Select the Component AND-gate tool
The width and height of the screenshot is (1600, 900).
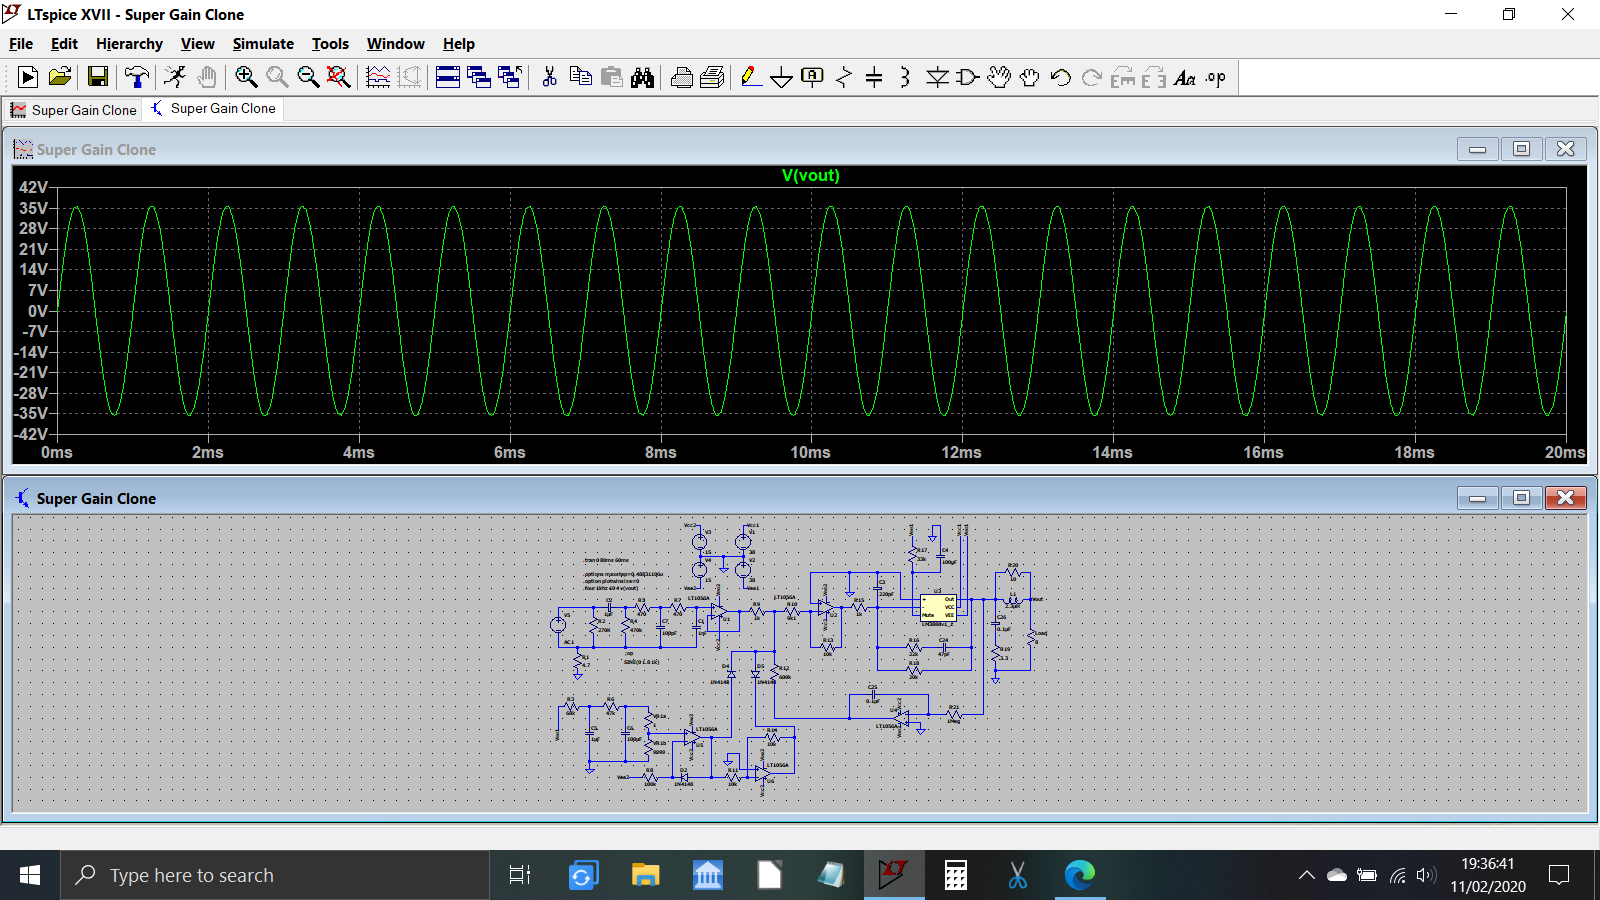pyautogui.click(x=967, y=77)
